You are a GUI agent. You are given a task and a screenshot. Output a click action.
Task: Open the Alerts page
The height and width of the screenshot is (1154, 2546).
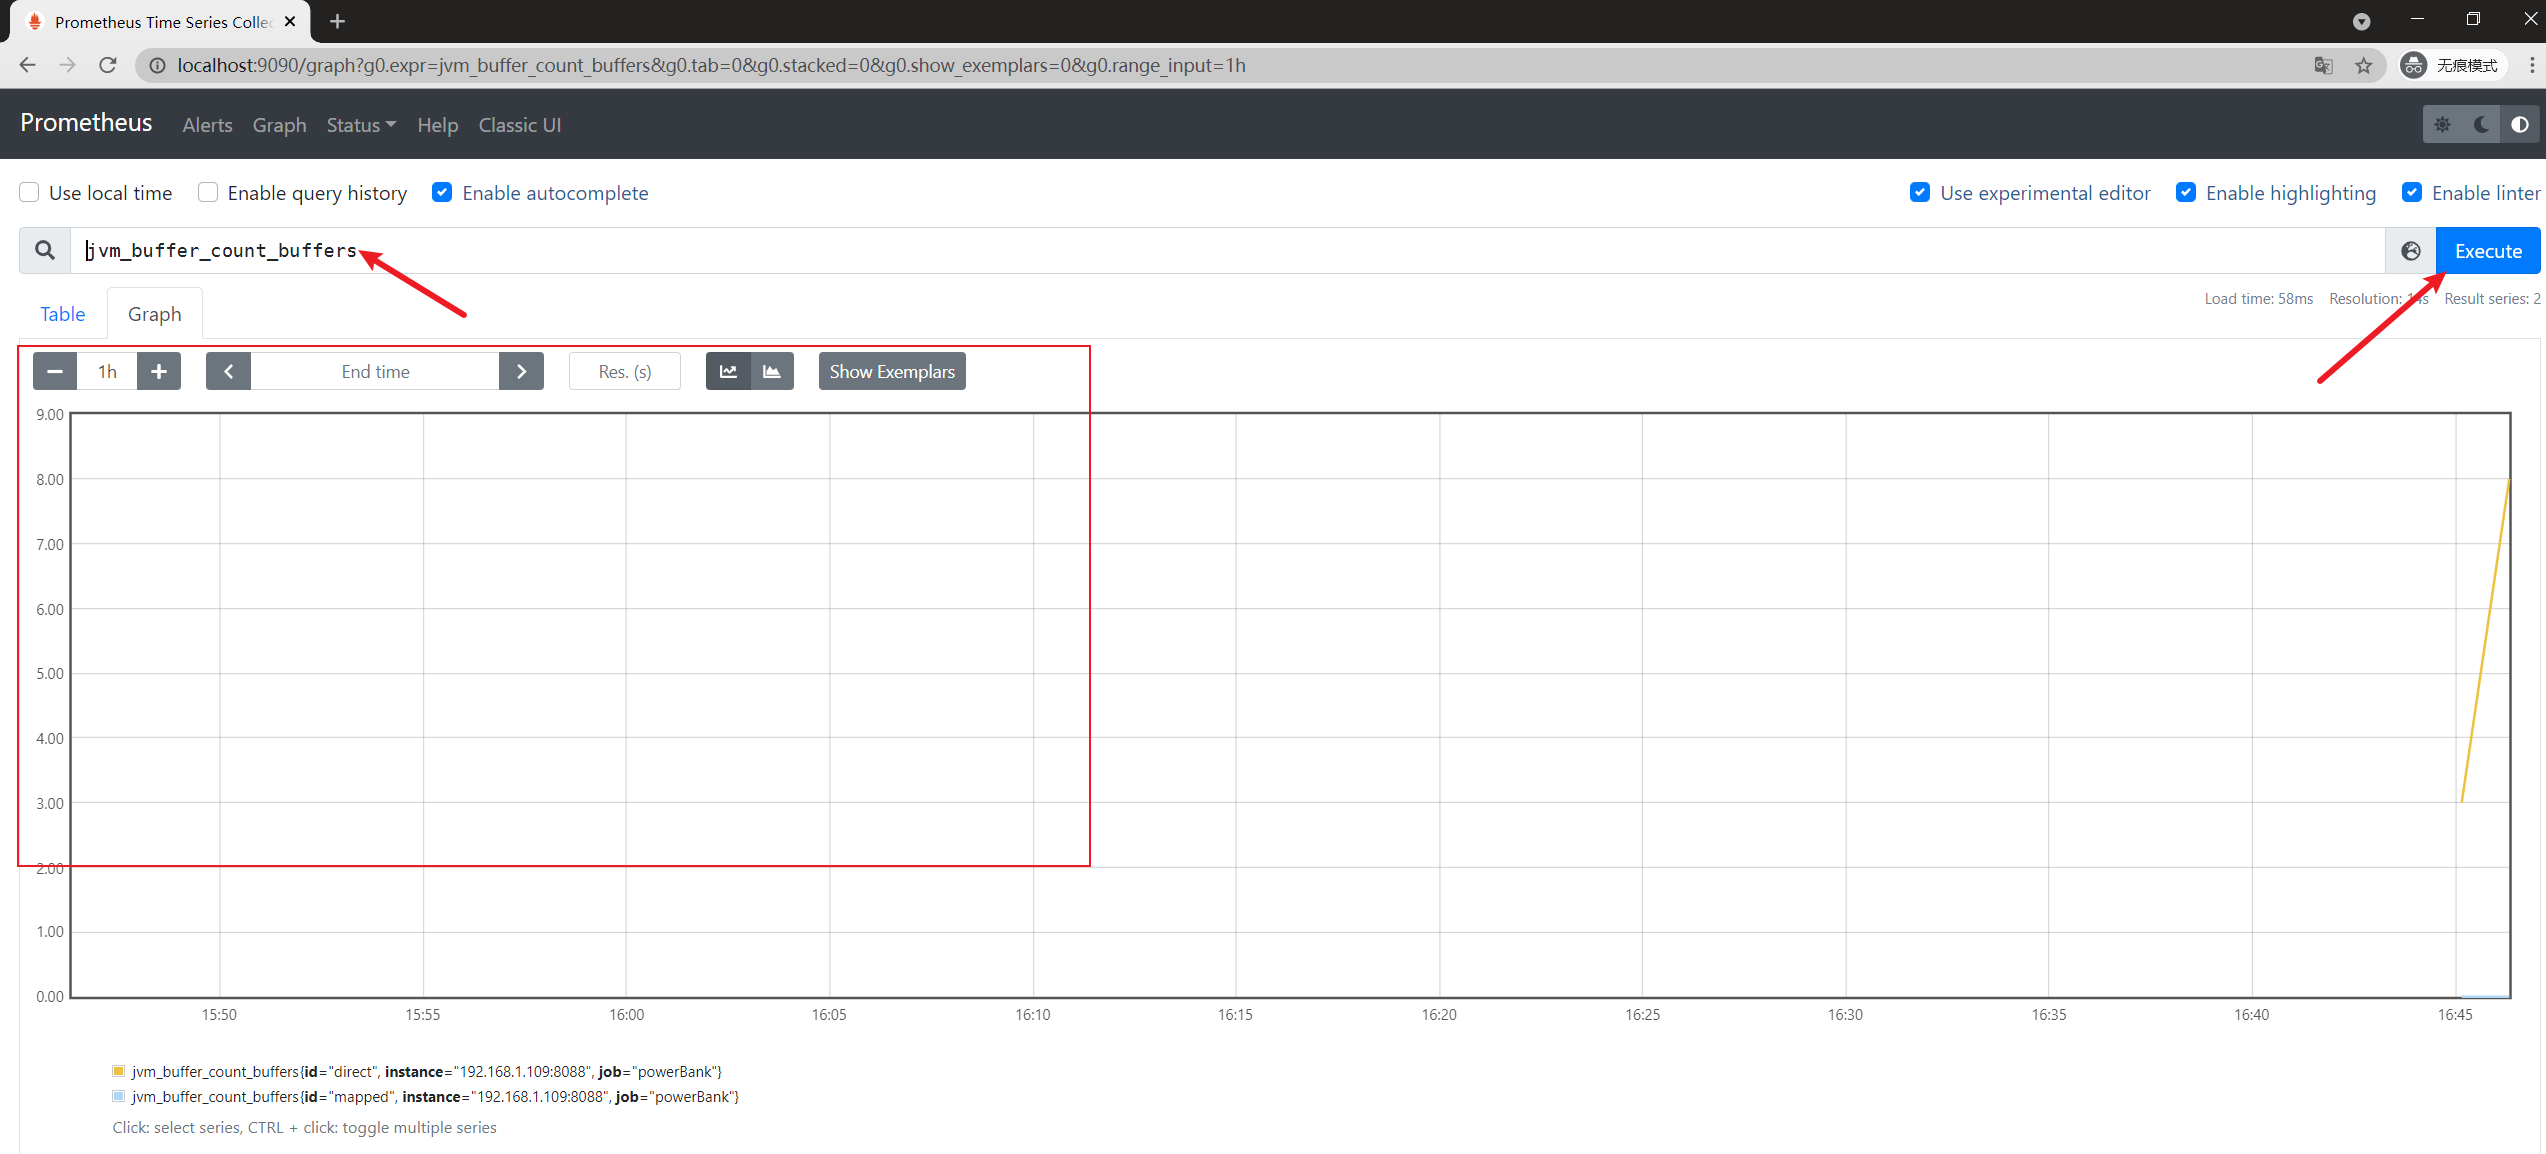click(207, 125)
